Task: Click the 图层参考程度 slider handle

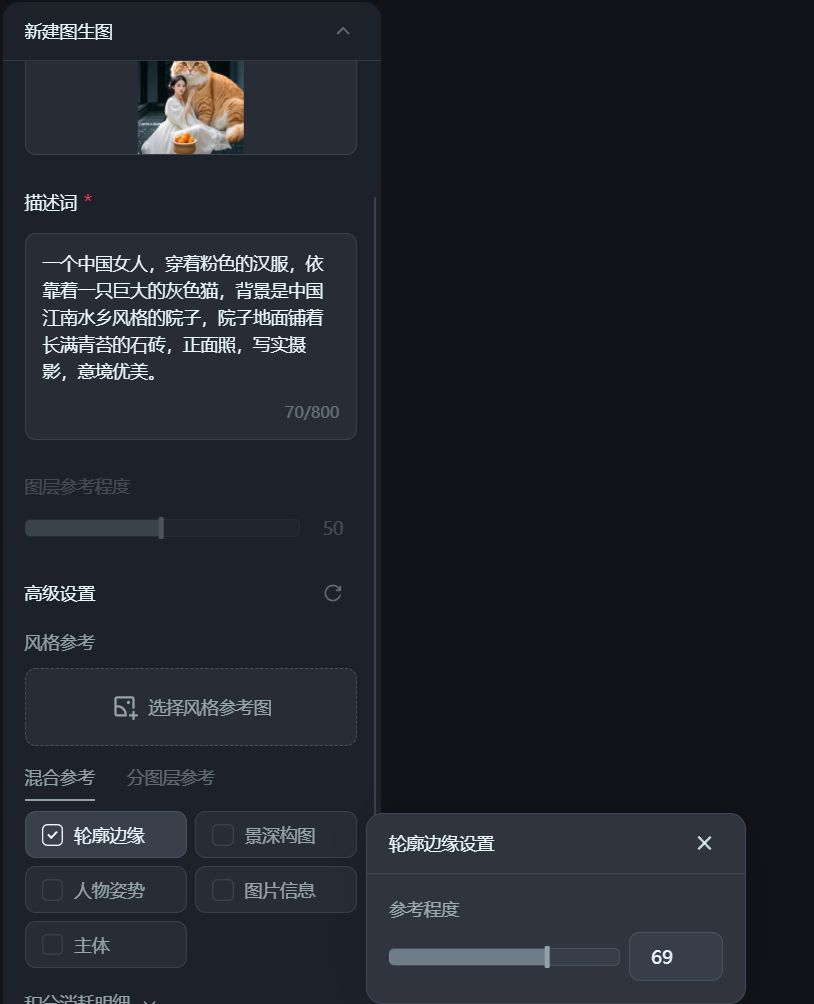Action: (x=161, y=528)
